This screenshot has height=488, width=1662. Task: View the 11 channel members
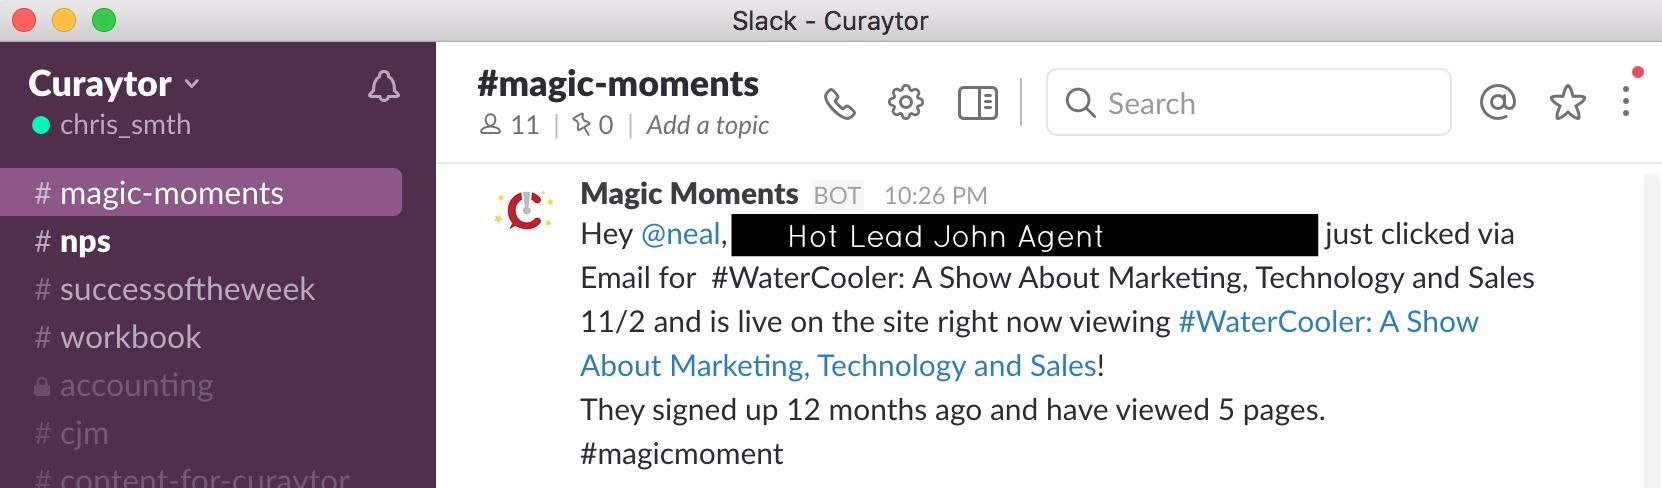510,125
